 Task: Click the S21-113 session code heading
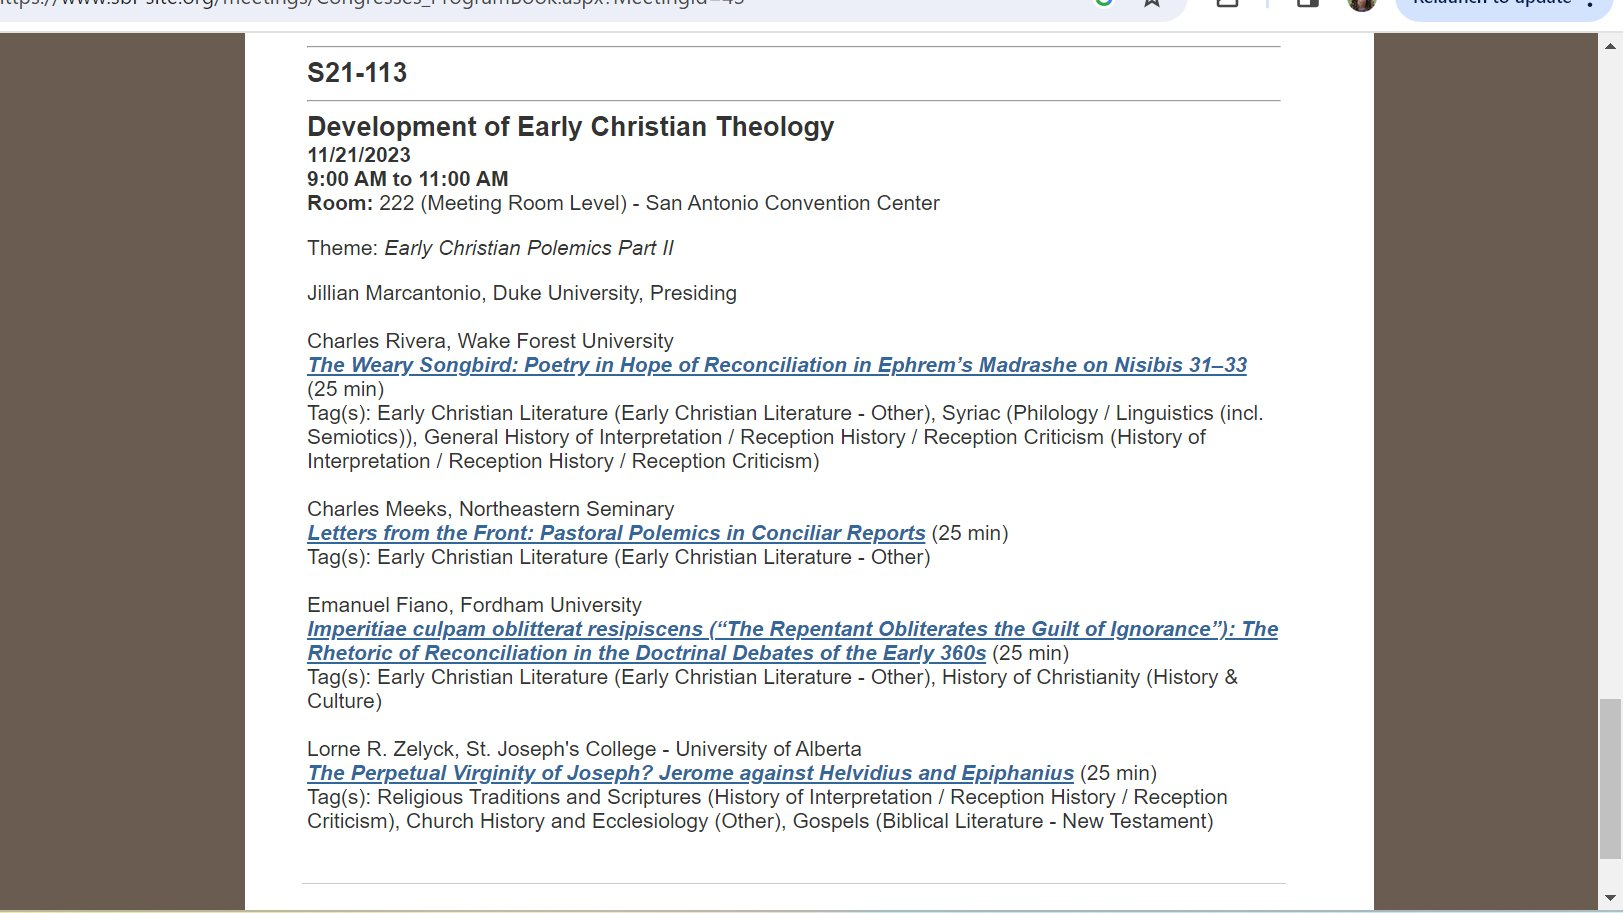click(357, 73)
